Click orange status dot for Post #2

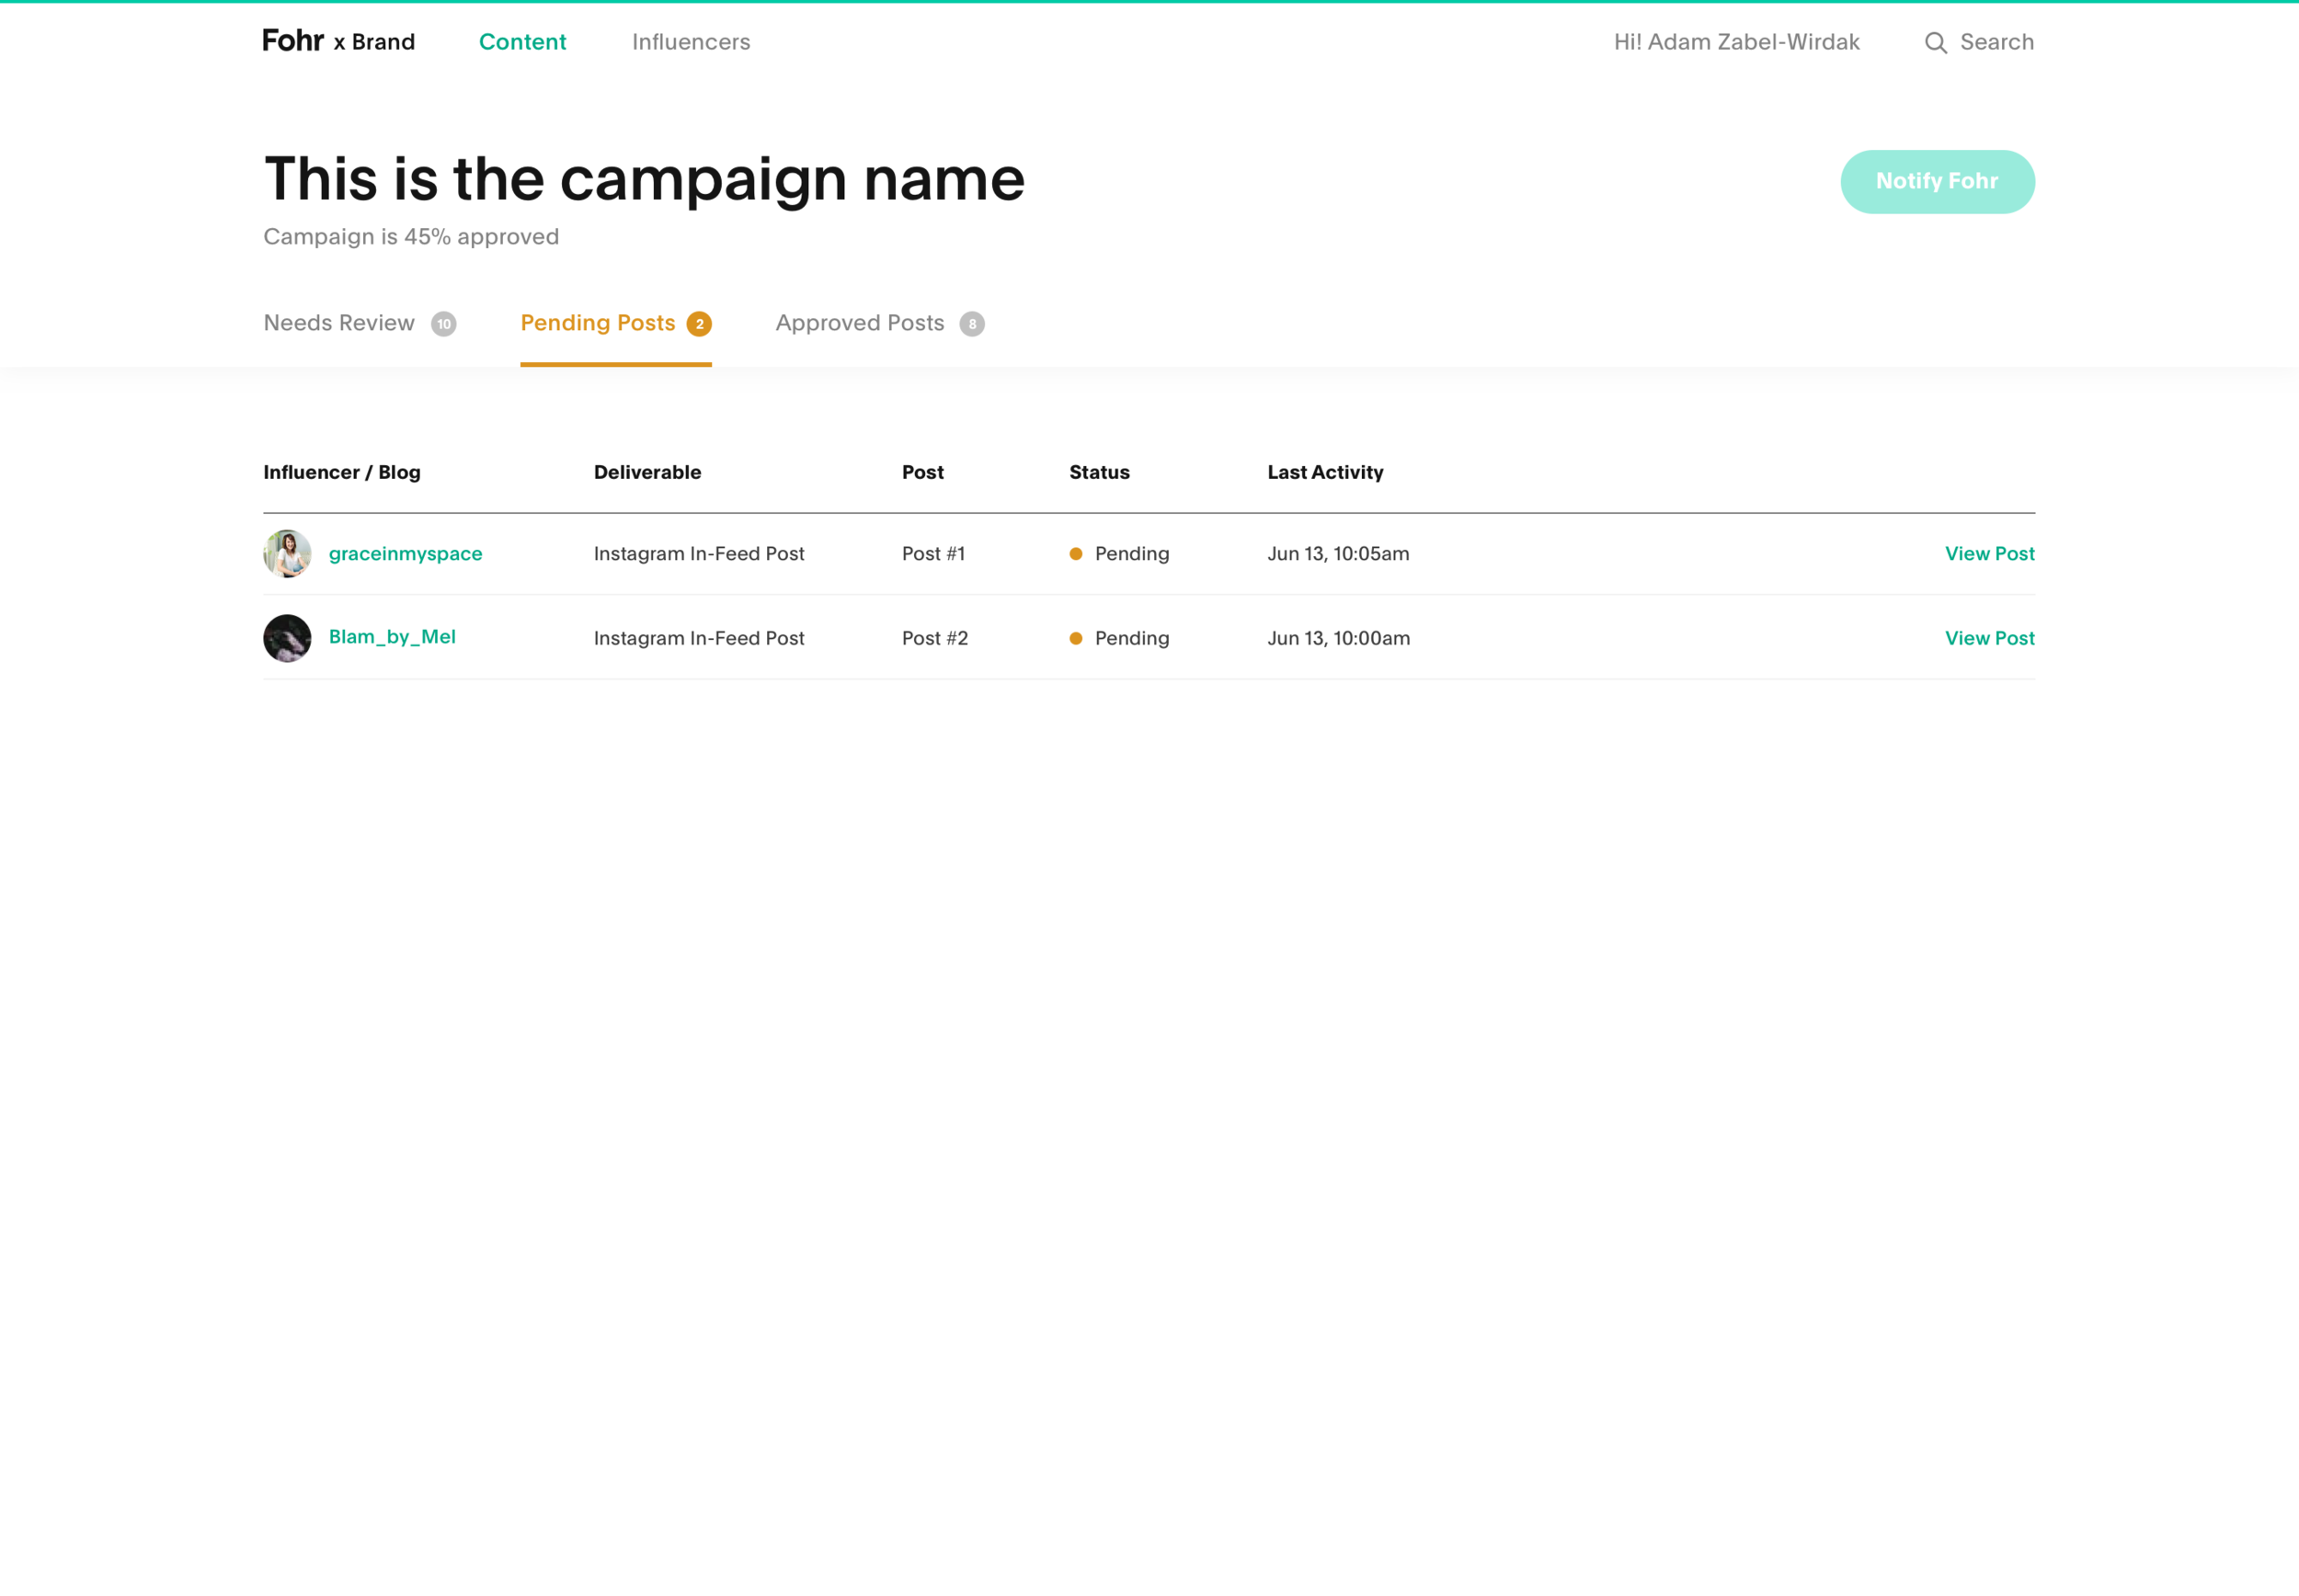click(1075, 638)
